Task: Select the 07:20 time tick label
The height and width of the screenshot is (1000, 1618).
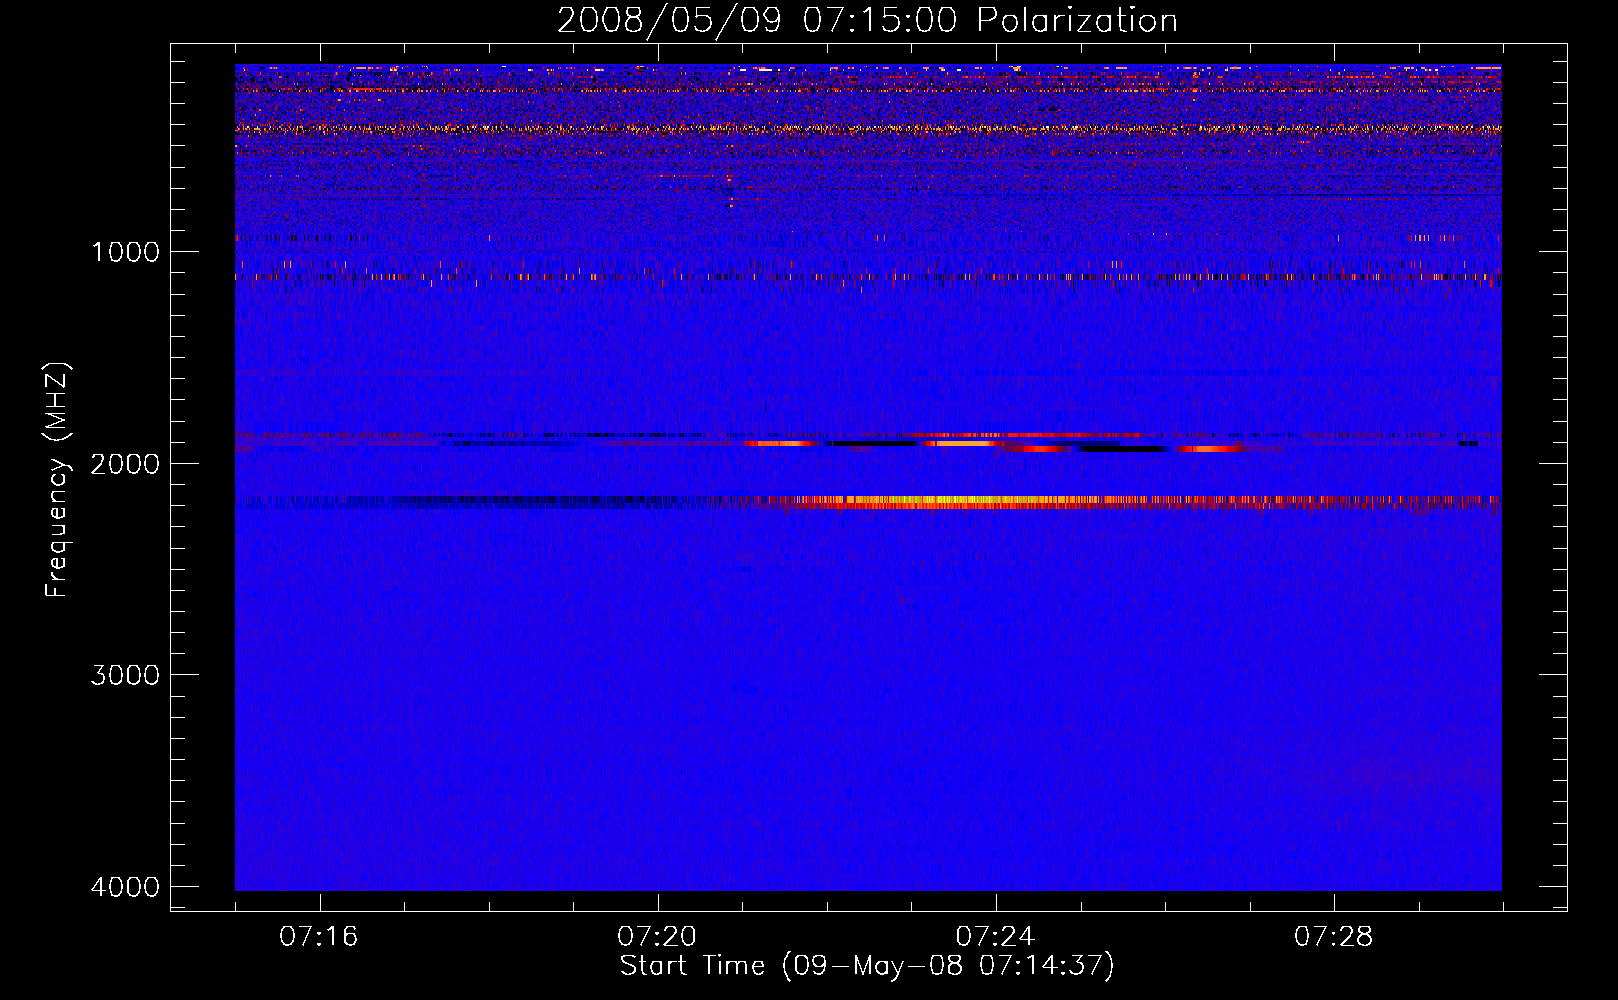Action: coord(657,937)
